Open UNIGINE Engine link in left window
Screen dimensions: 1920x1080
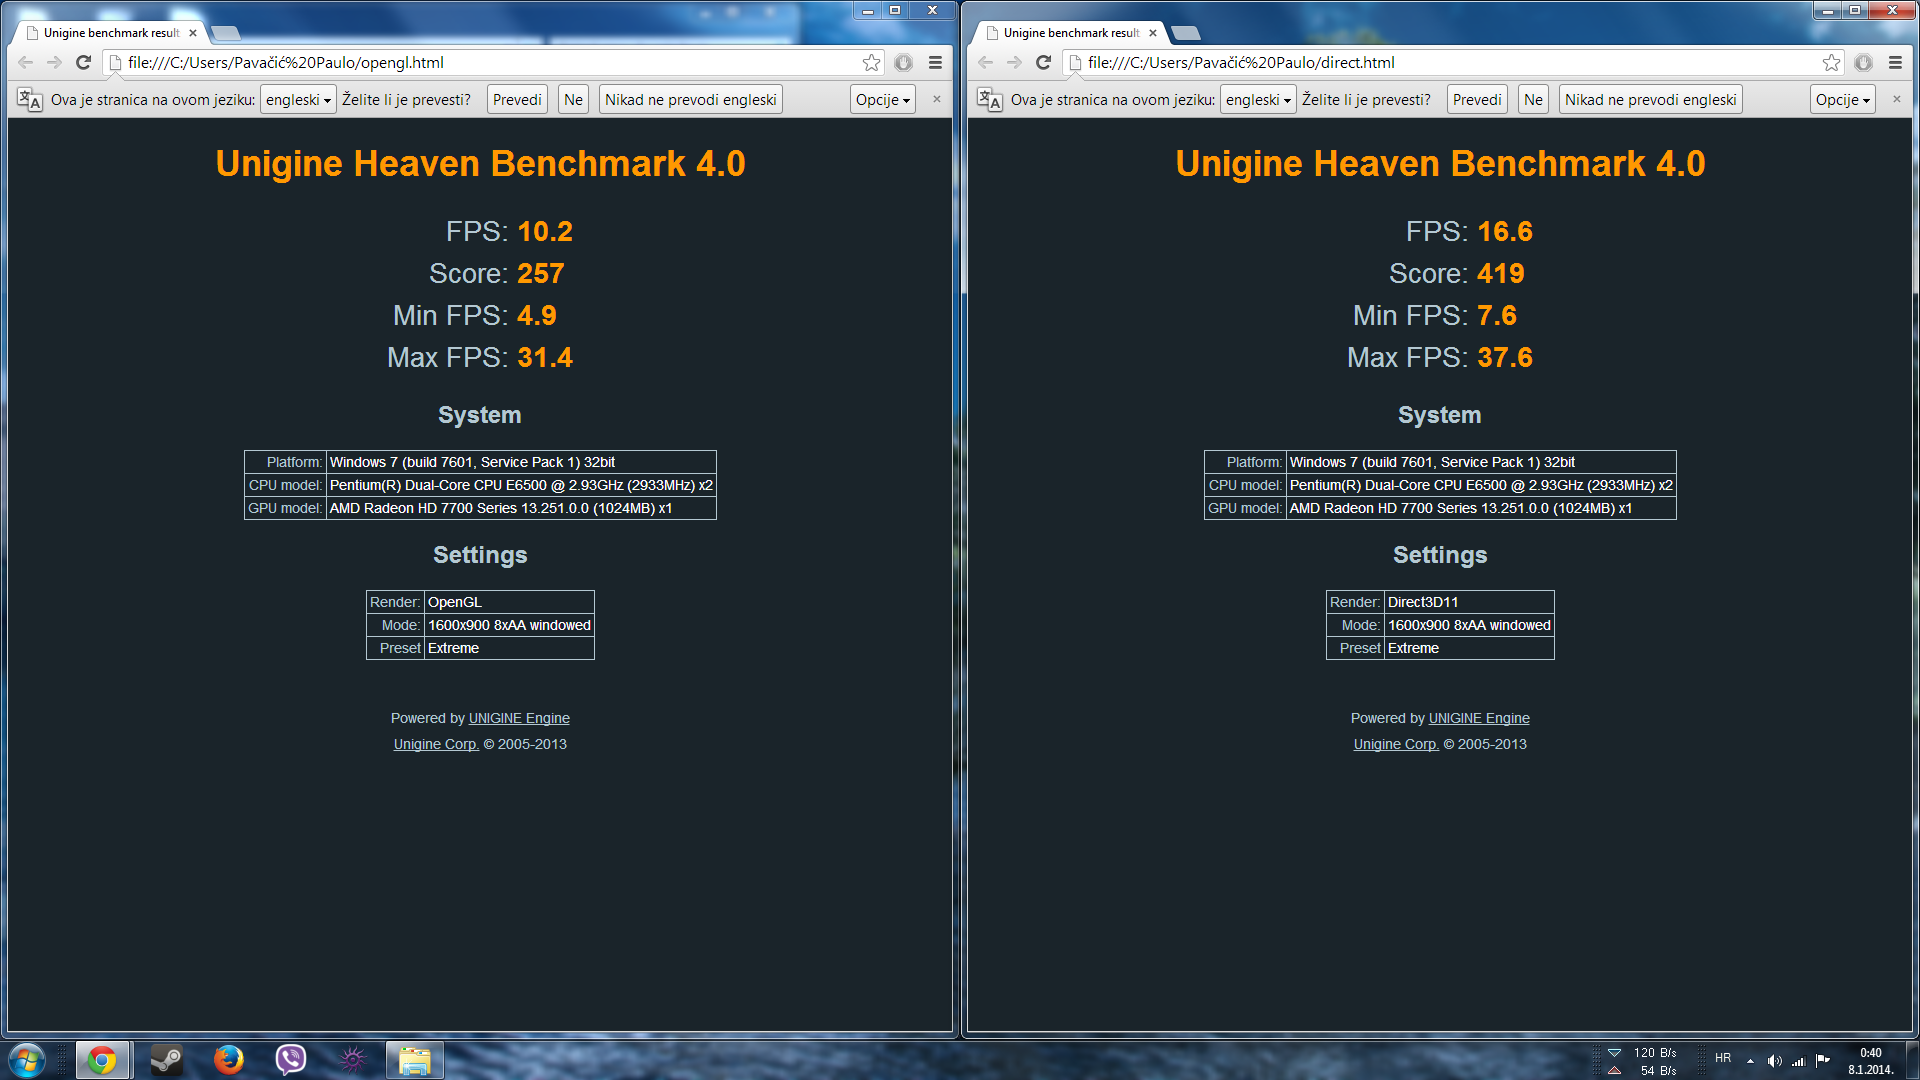pyautogui.click(x=519, y=718)
